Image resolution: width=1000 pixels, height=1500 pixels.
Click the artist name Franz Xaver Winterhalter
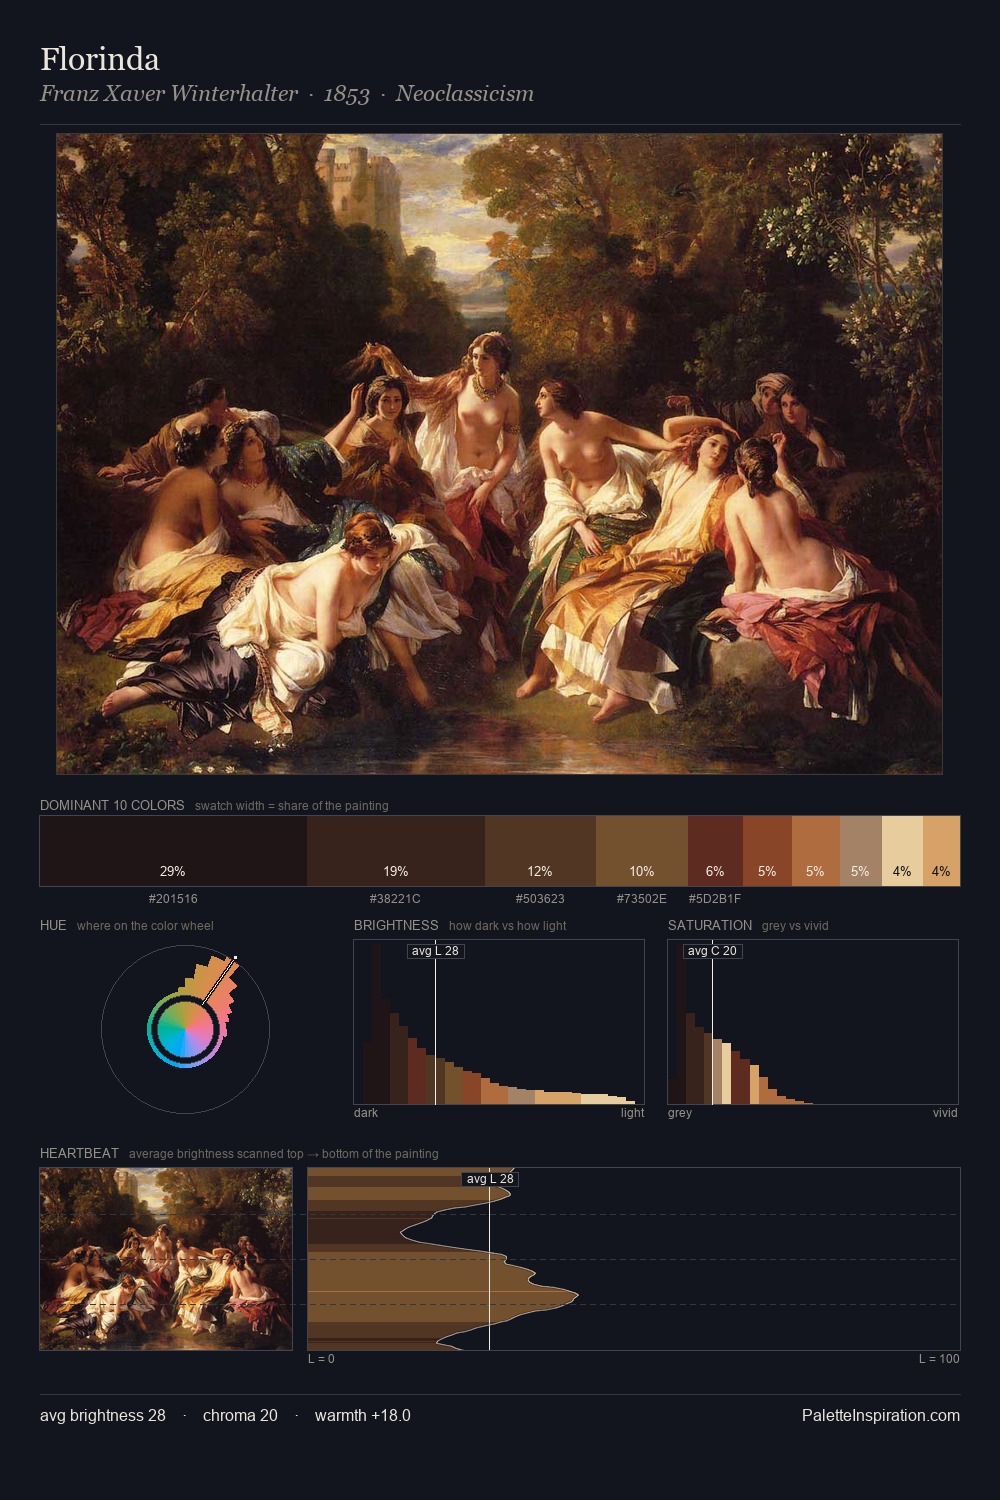click(x=169, y=94)
